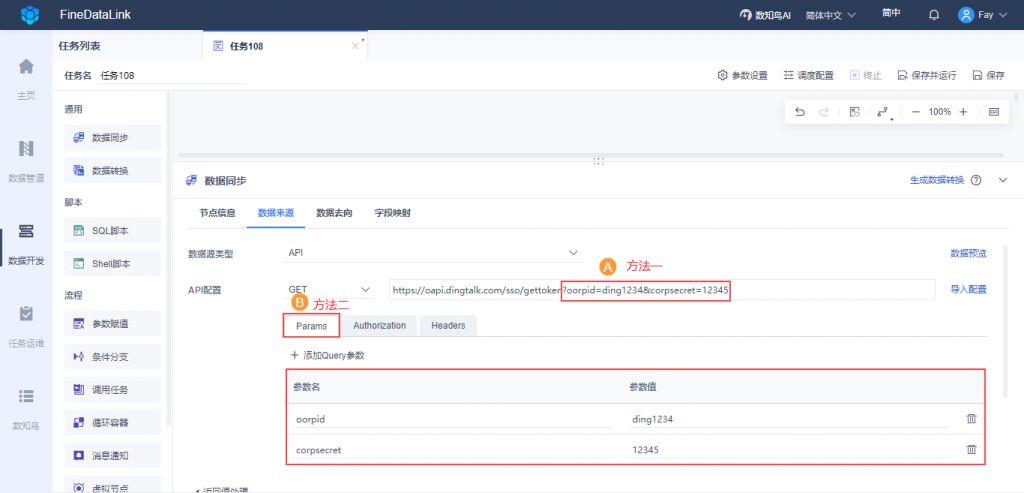Click the API URL input field

point(662,290)
